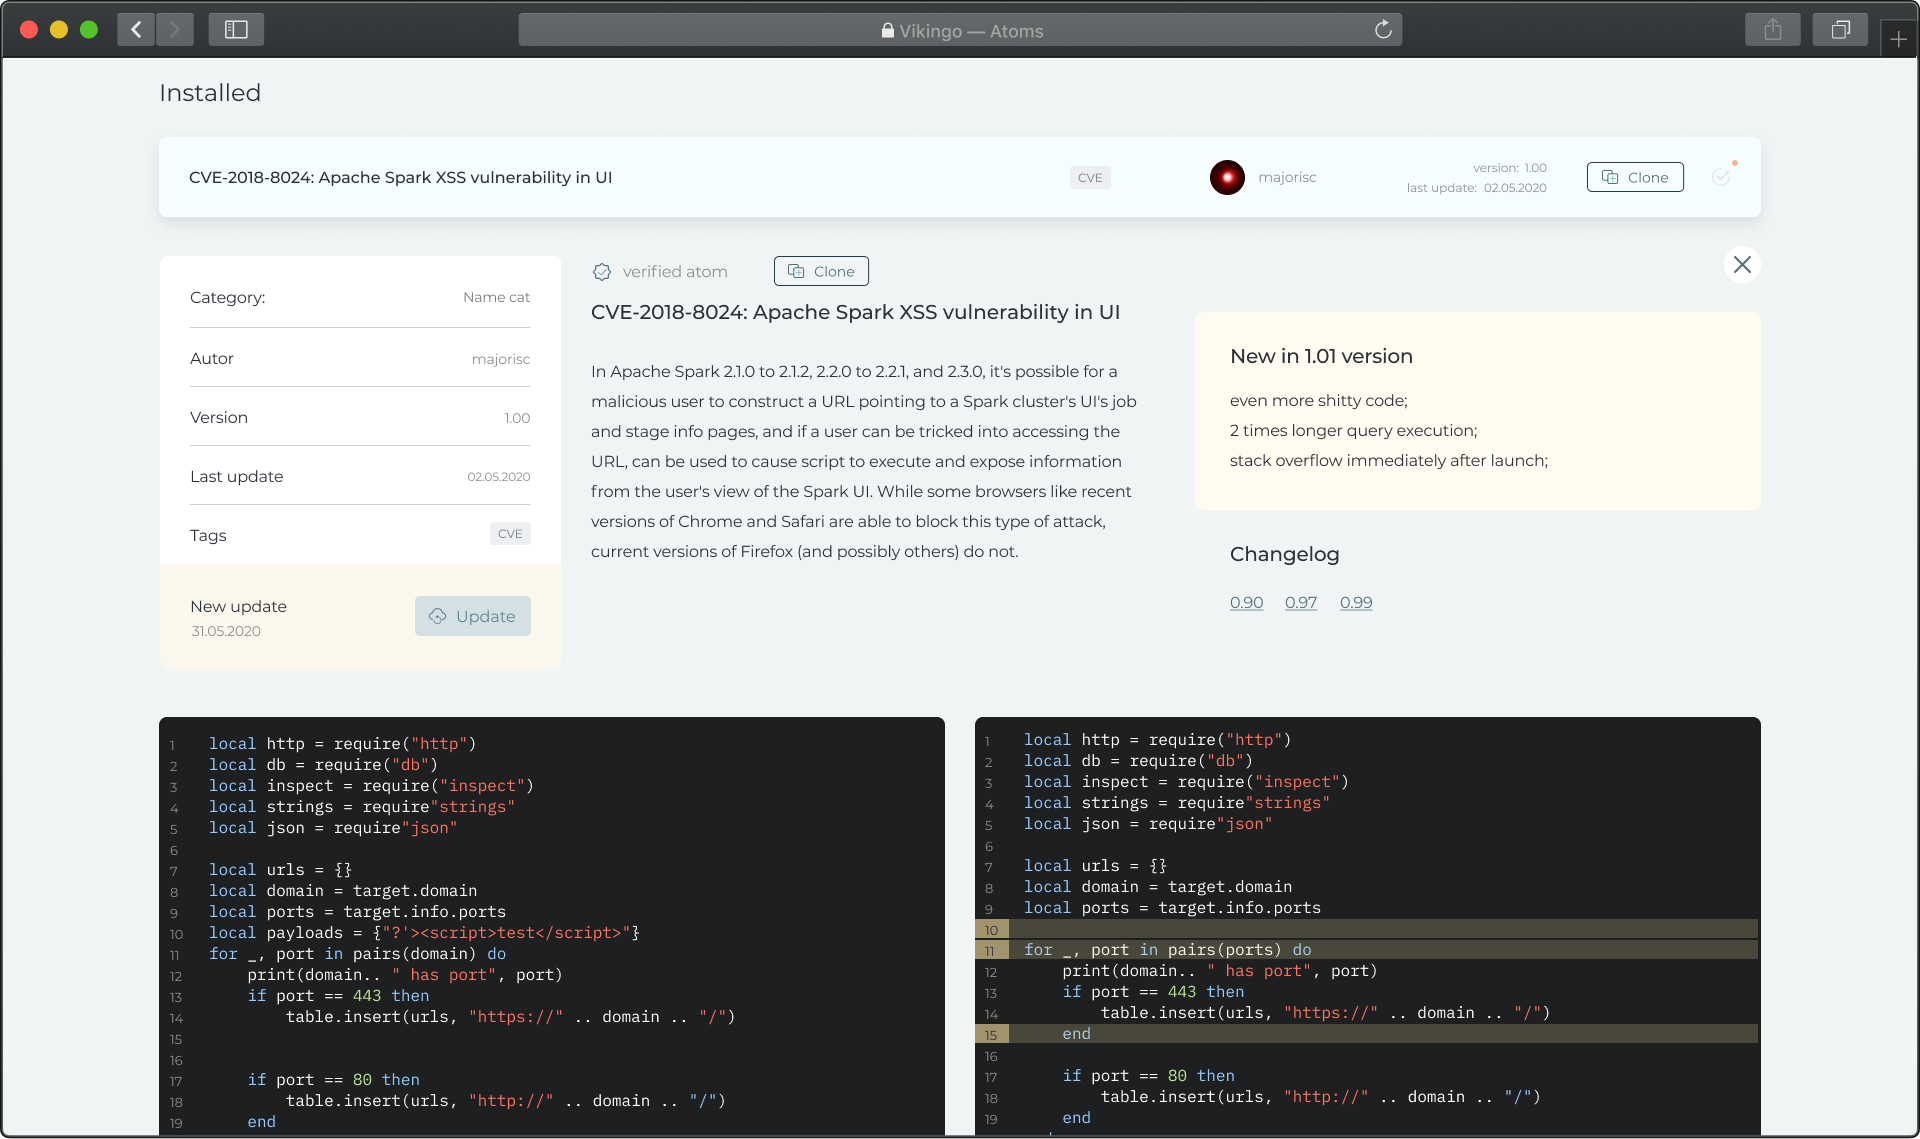Click the CVE label in the atom header row
1920x1139 pixels.
(1090, 178)
